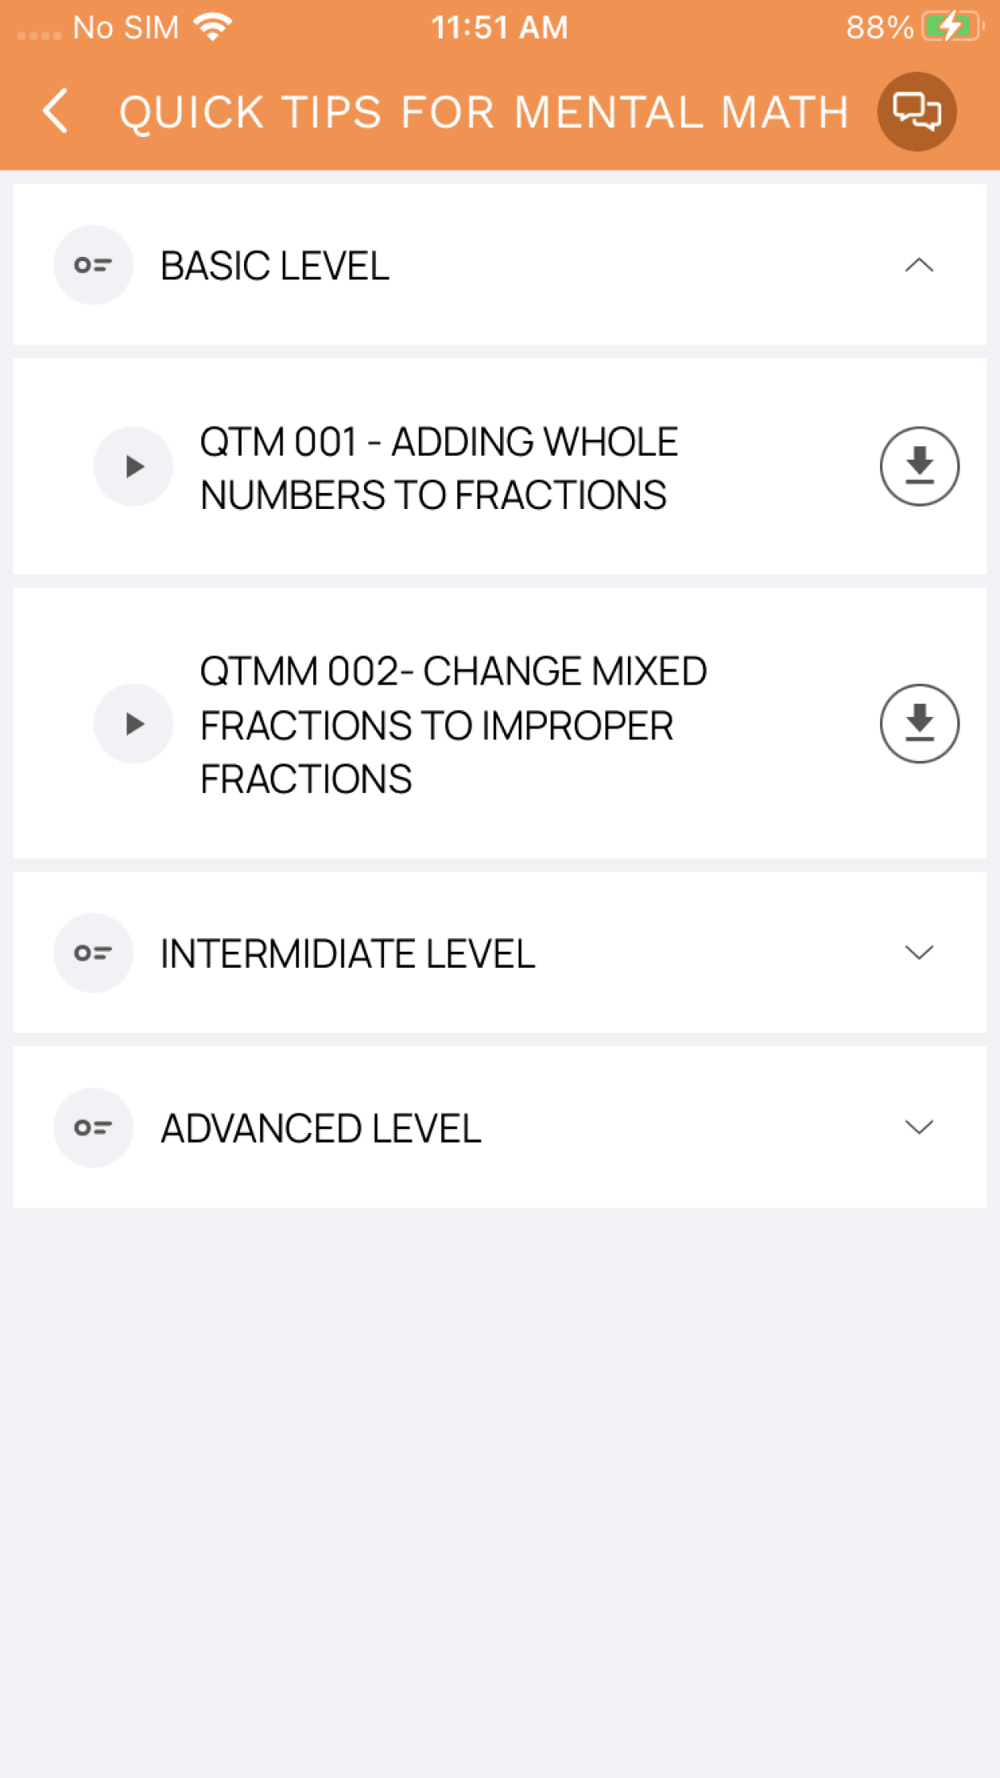Download QTM 001 Adding Whole Numbers lesson
This screenshot has width=1000, height=1778.
919,466
